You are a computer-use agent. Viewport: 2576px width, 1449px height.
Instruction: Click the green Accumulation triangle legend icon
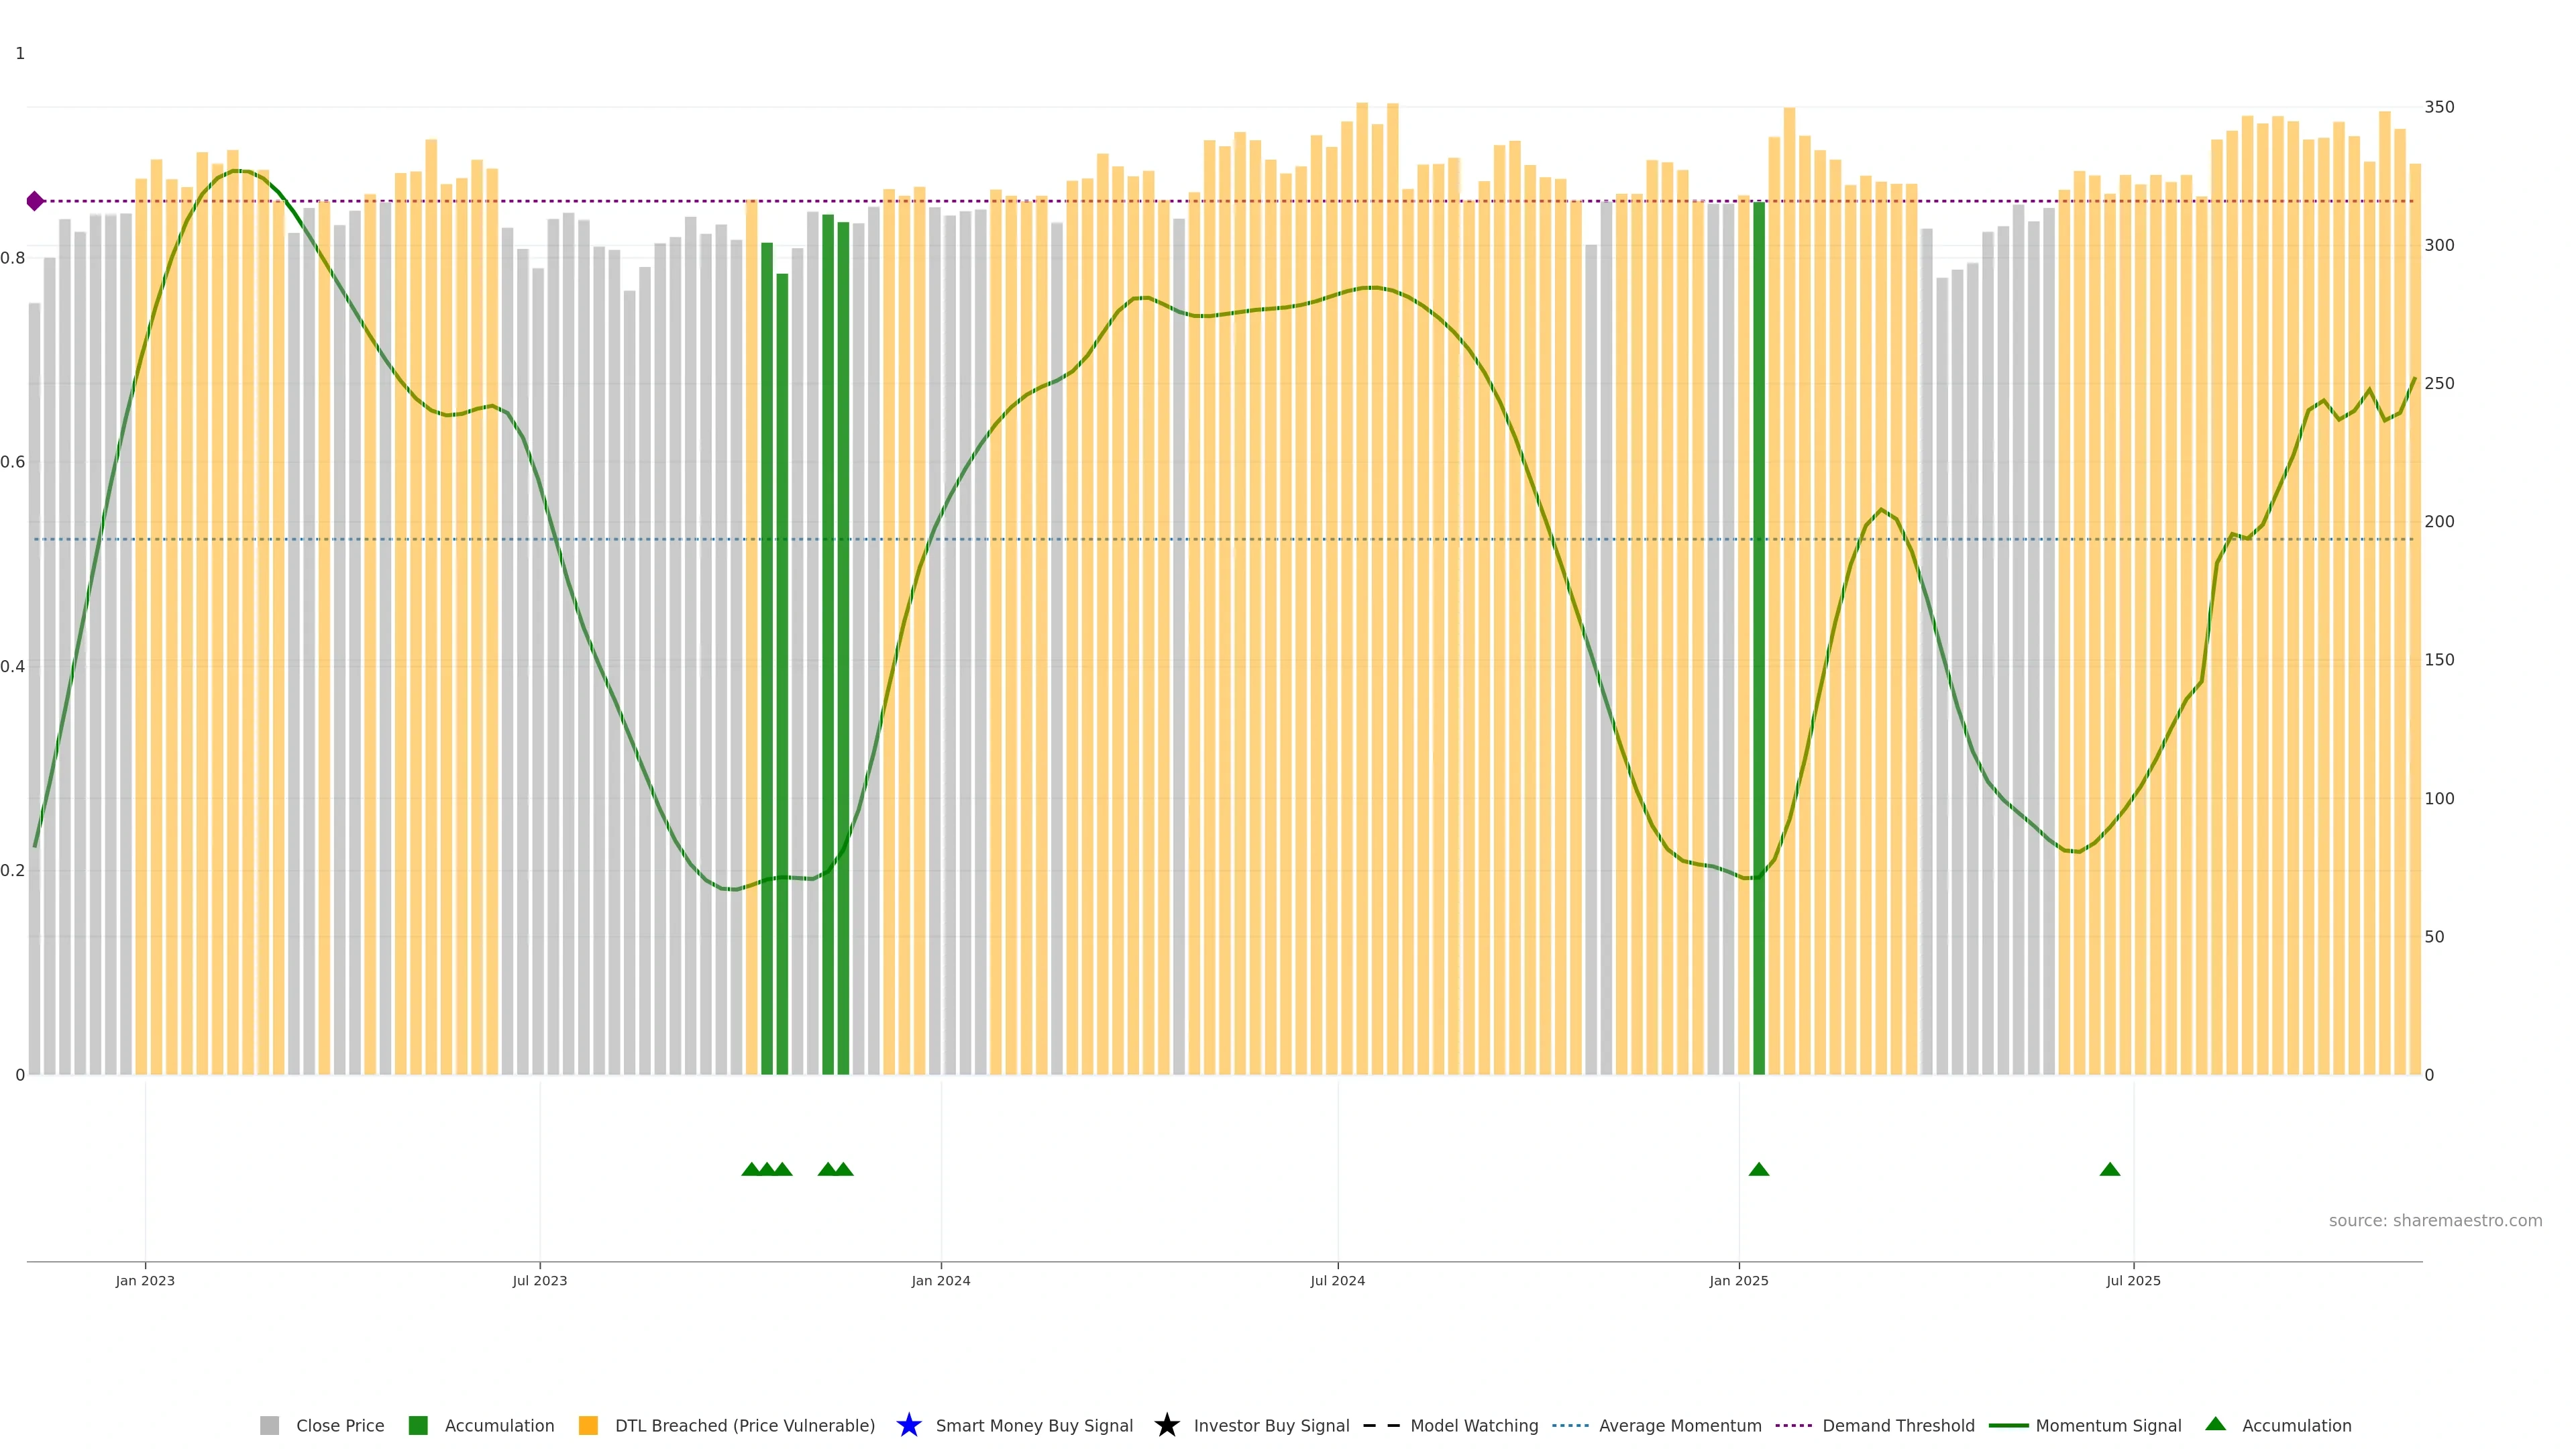coord(2215,1424)
